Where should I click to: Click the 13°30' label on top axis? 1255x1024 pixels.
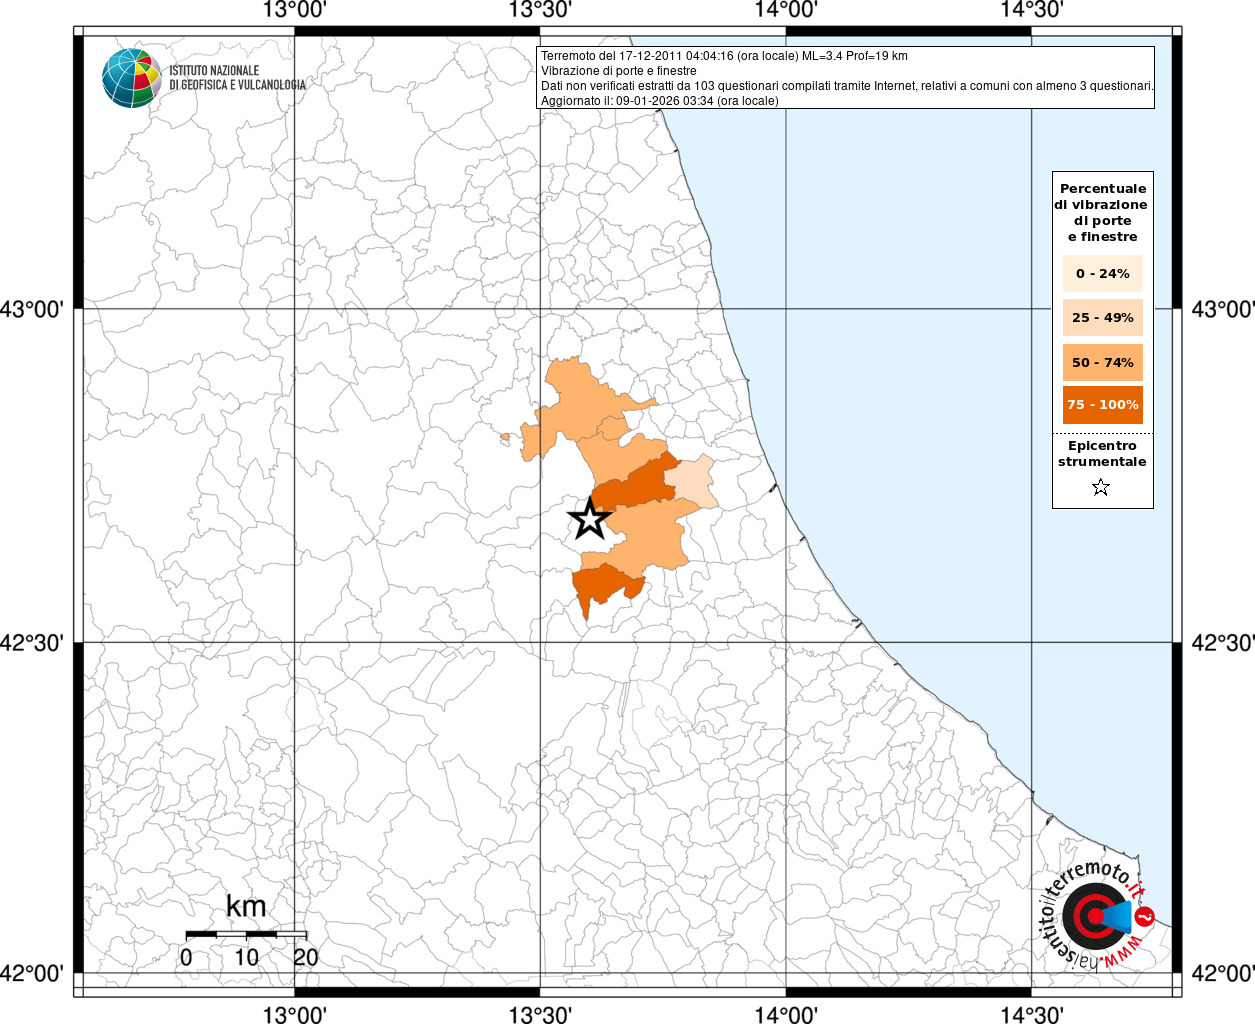click(x=540, y=11)
